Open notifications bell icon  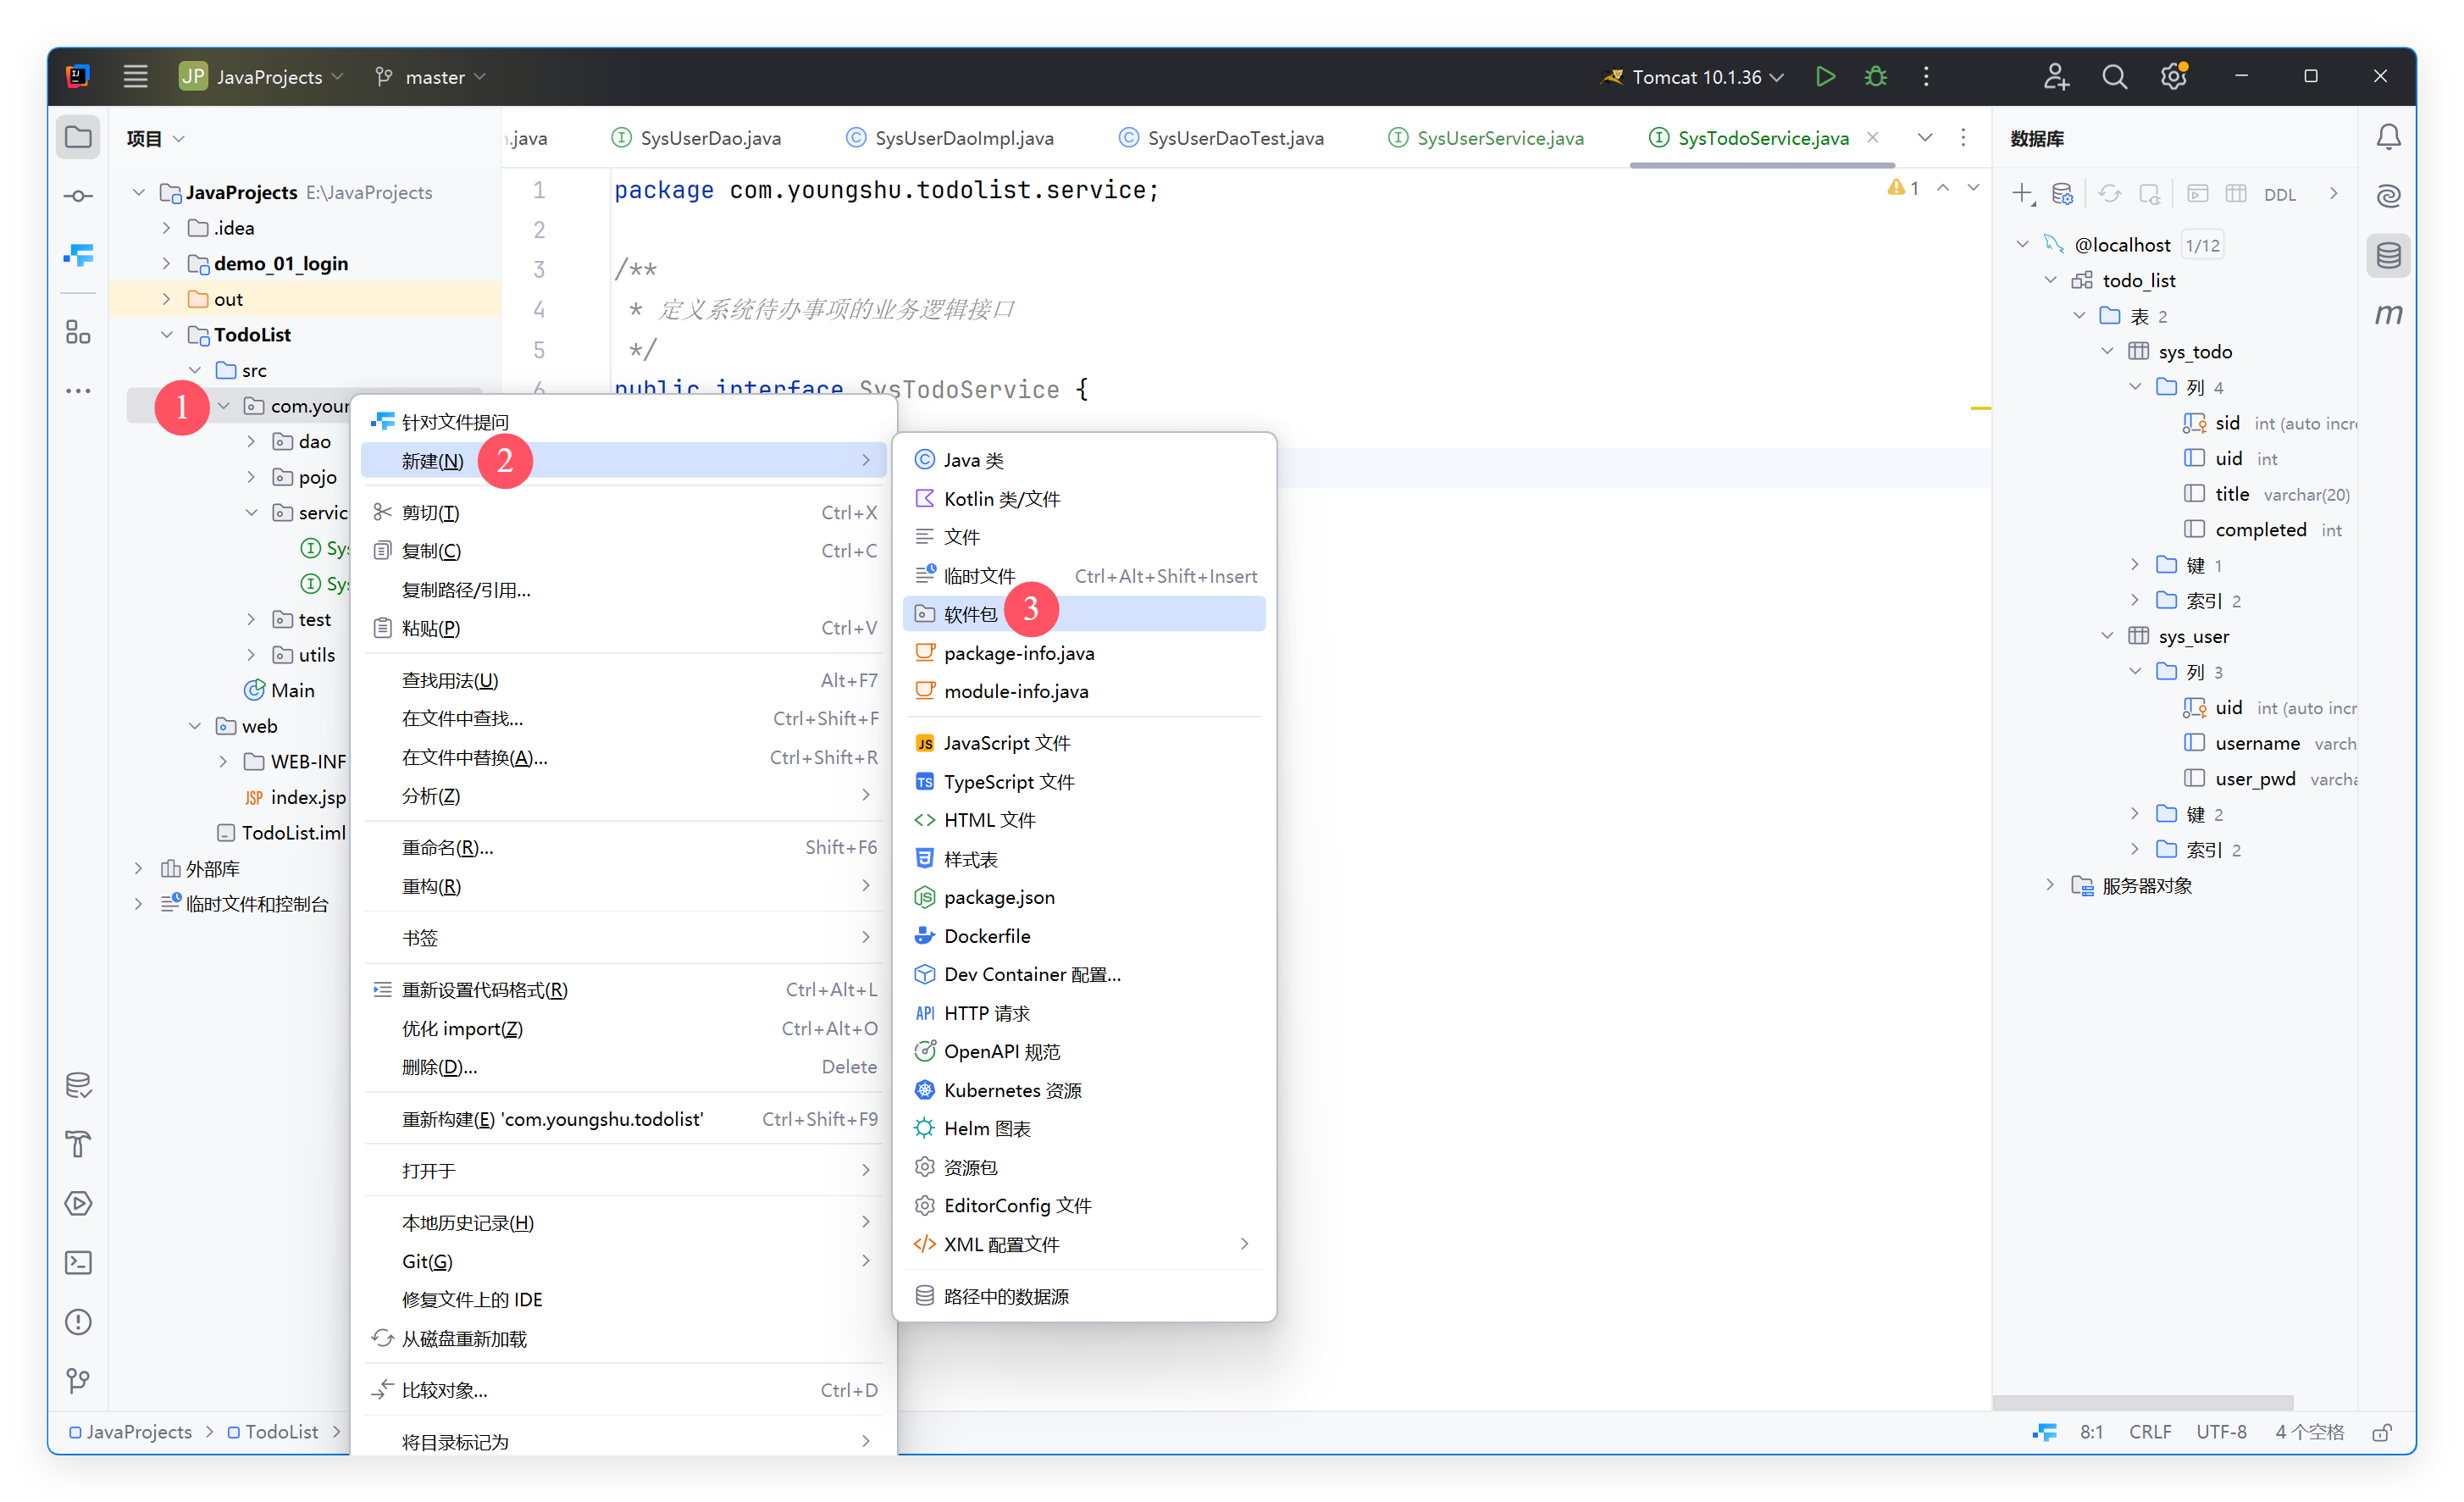coord(2388,137)
